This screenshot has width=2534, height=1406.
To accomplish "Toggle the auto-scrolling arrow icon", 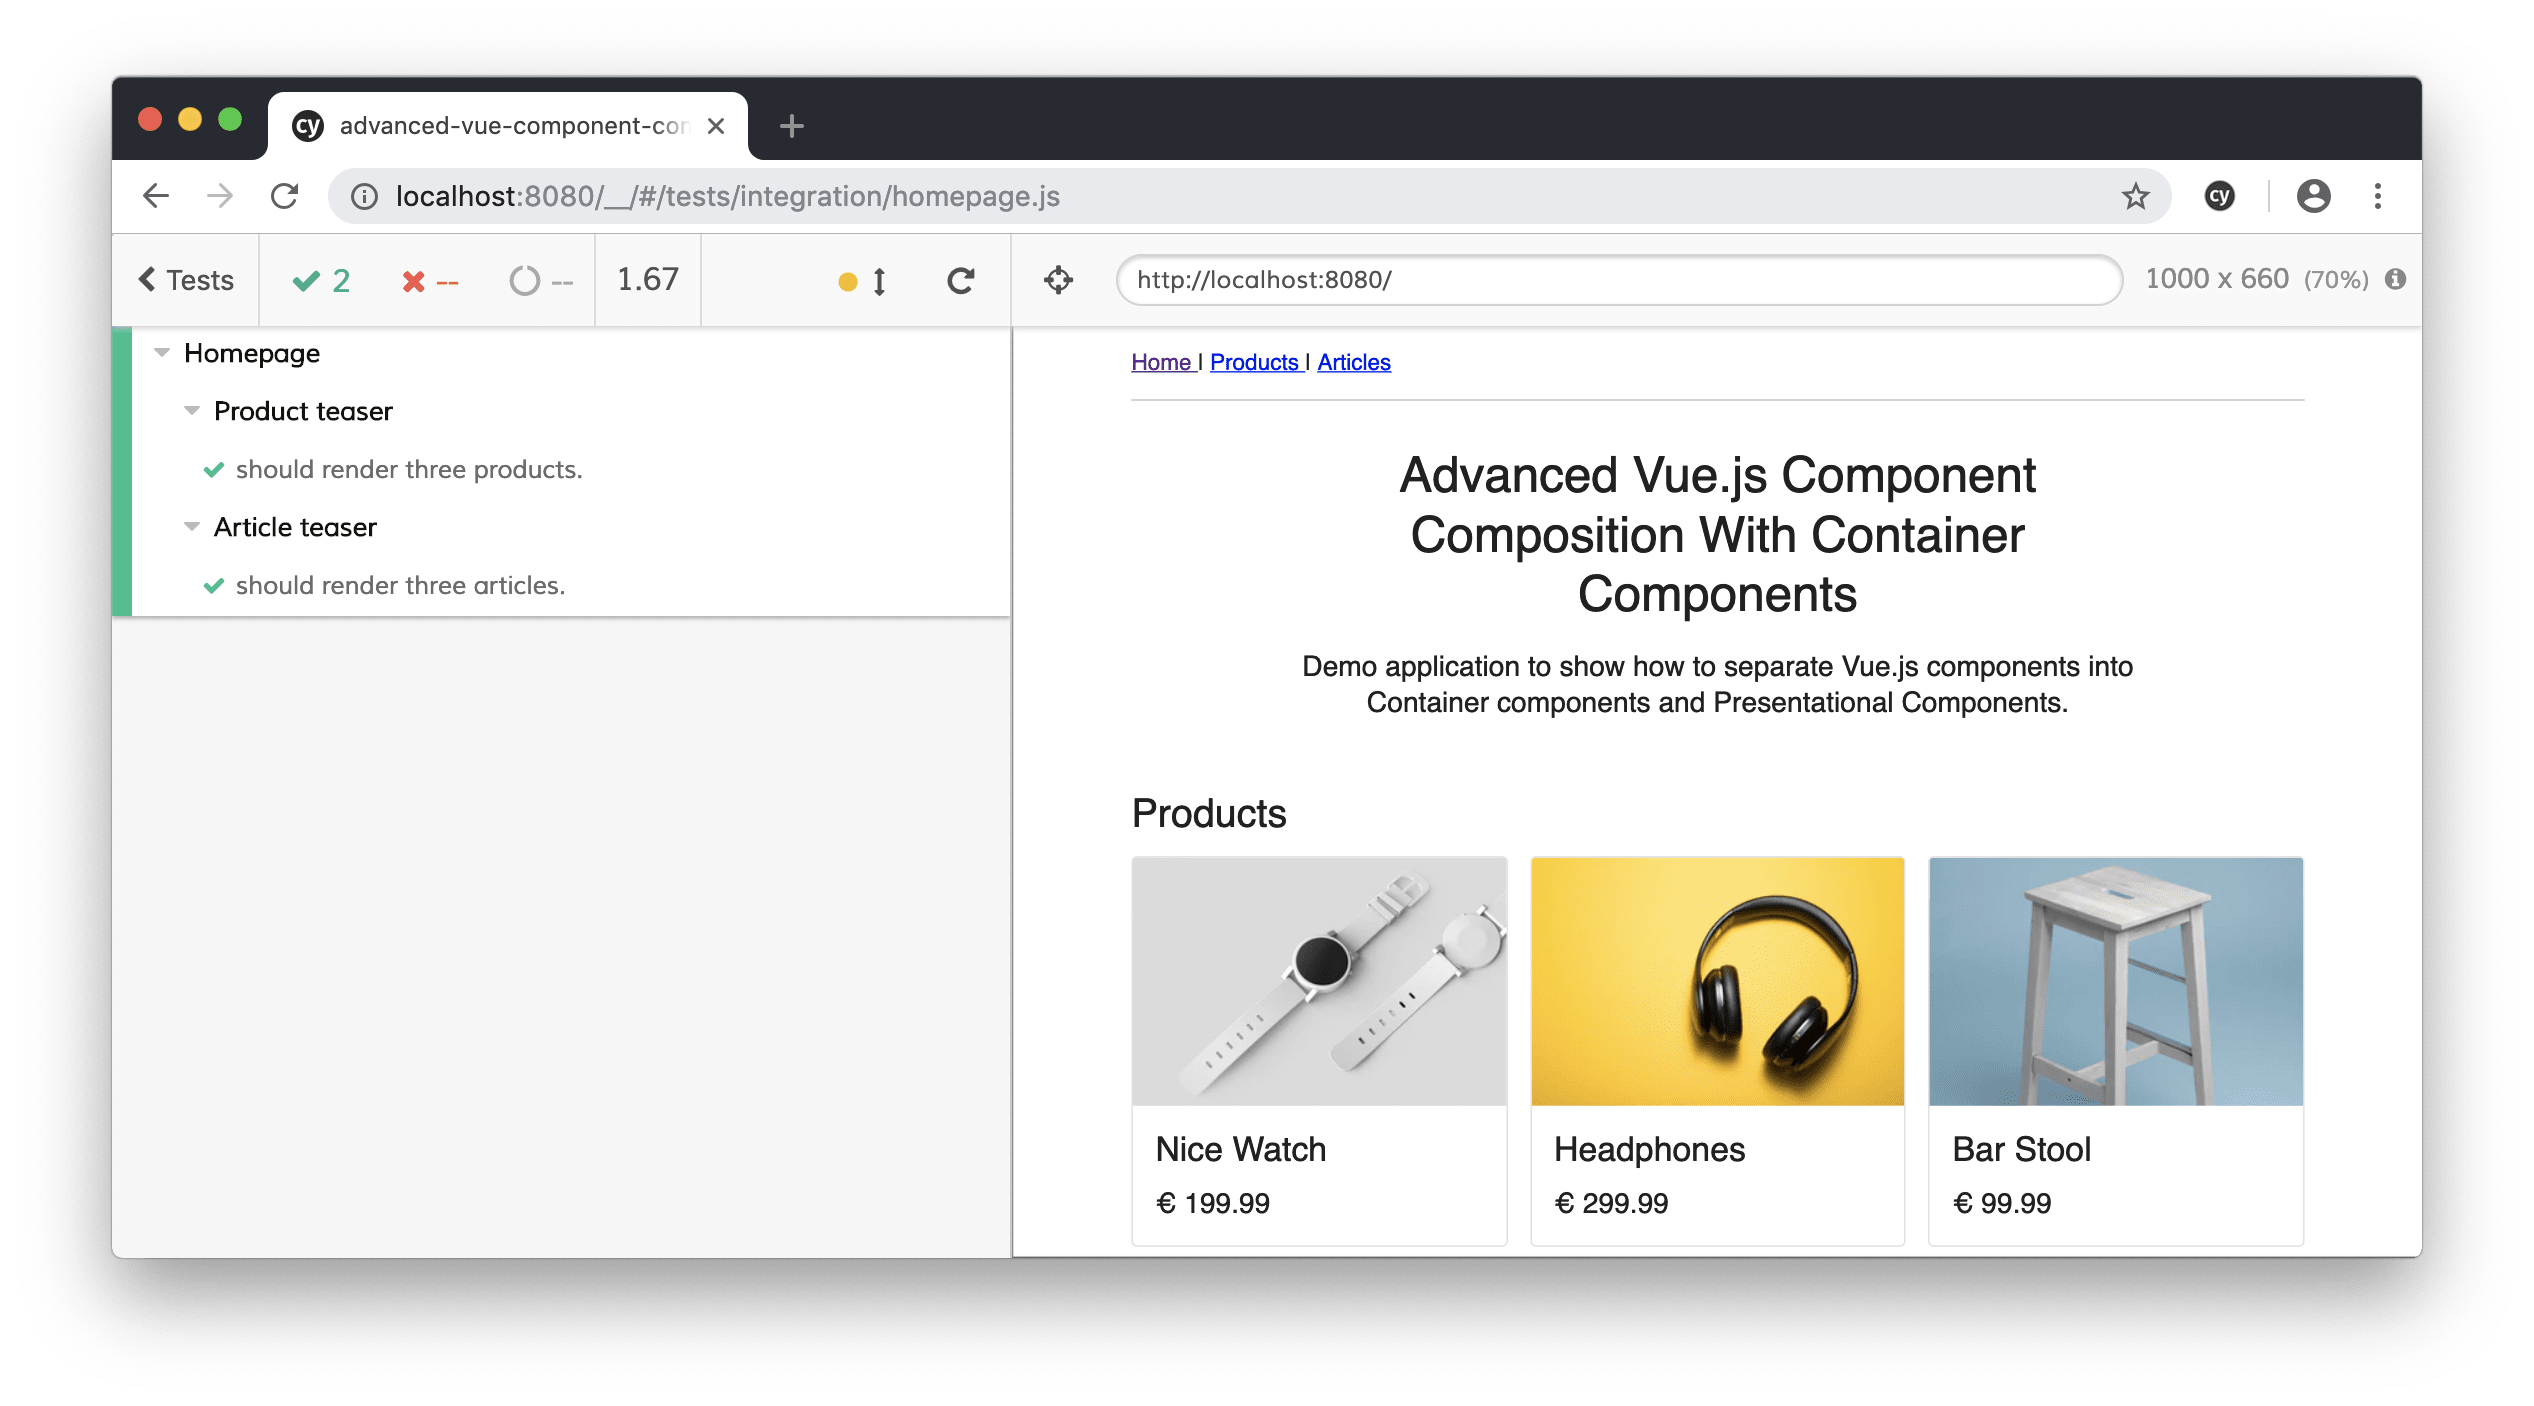I will pos(879,281).
